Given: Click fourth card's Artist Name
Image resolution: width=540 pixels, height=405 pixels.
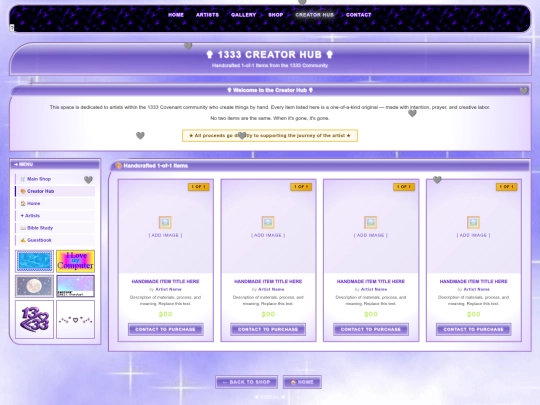Looking at the screenshot, I should pos(476,289).
